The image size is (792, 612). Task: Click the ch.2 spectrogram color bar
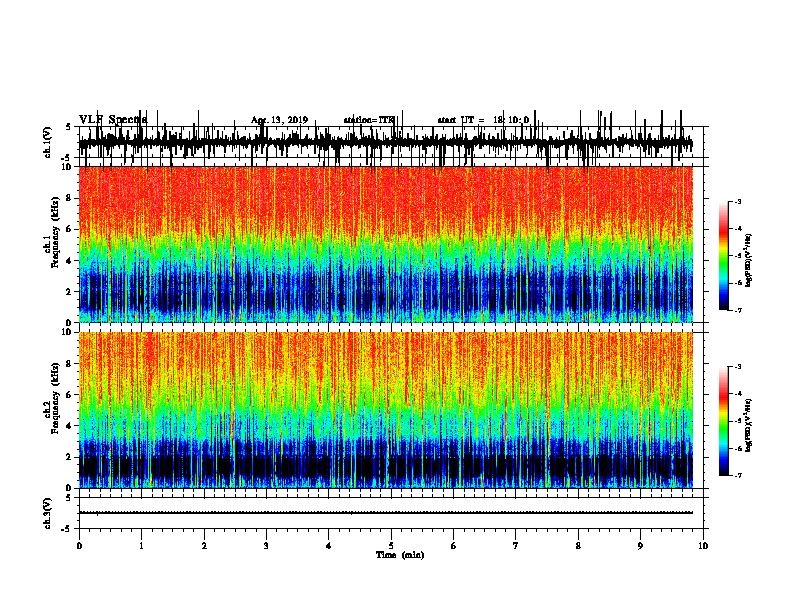point(724,421)
